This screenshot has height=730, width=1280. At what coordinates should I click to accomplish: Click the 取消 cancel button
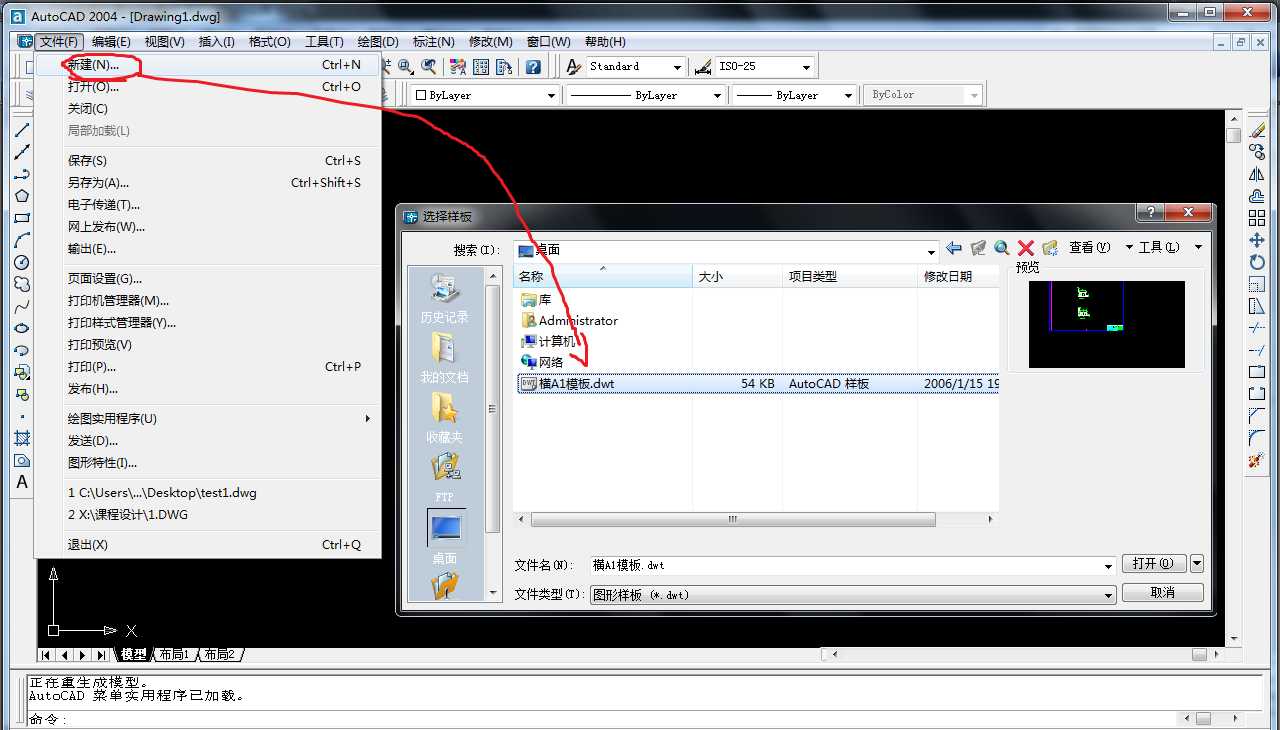(x=1162, y=593)
